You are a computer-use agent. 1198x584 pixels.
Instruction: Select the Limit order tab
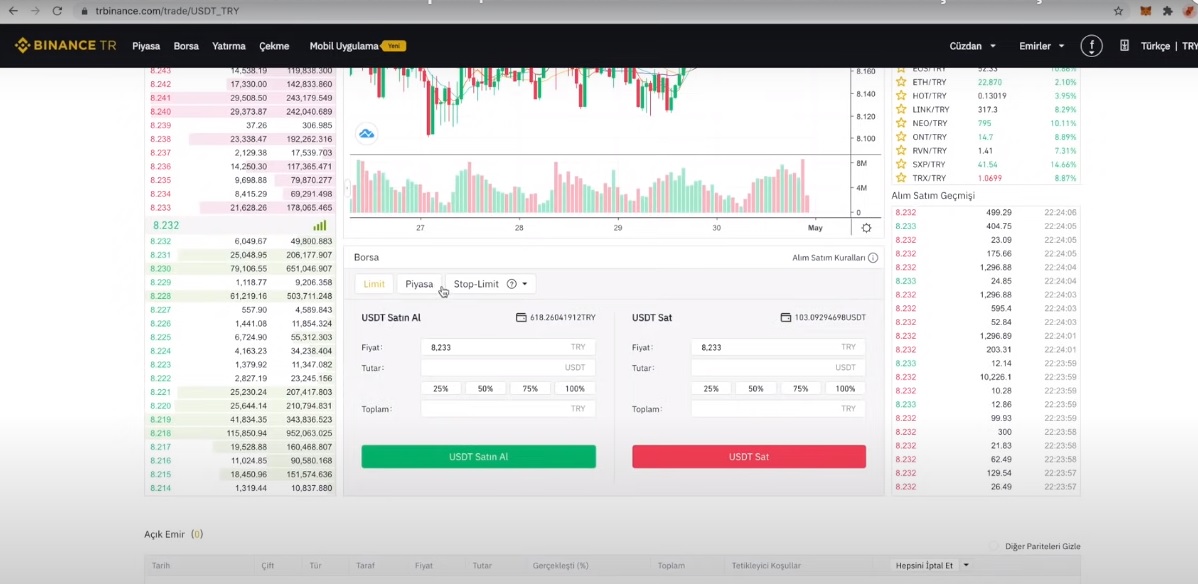click(x=374, y=284)
